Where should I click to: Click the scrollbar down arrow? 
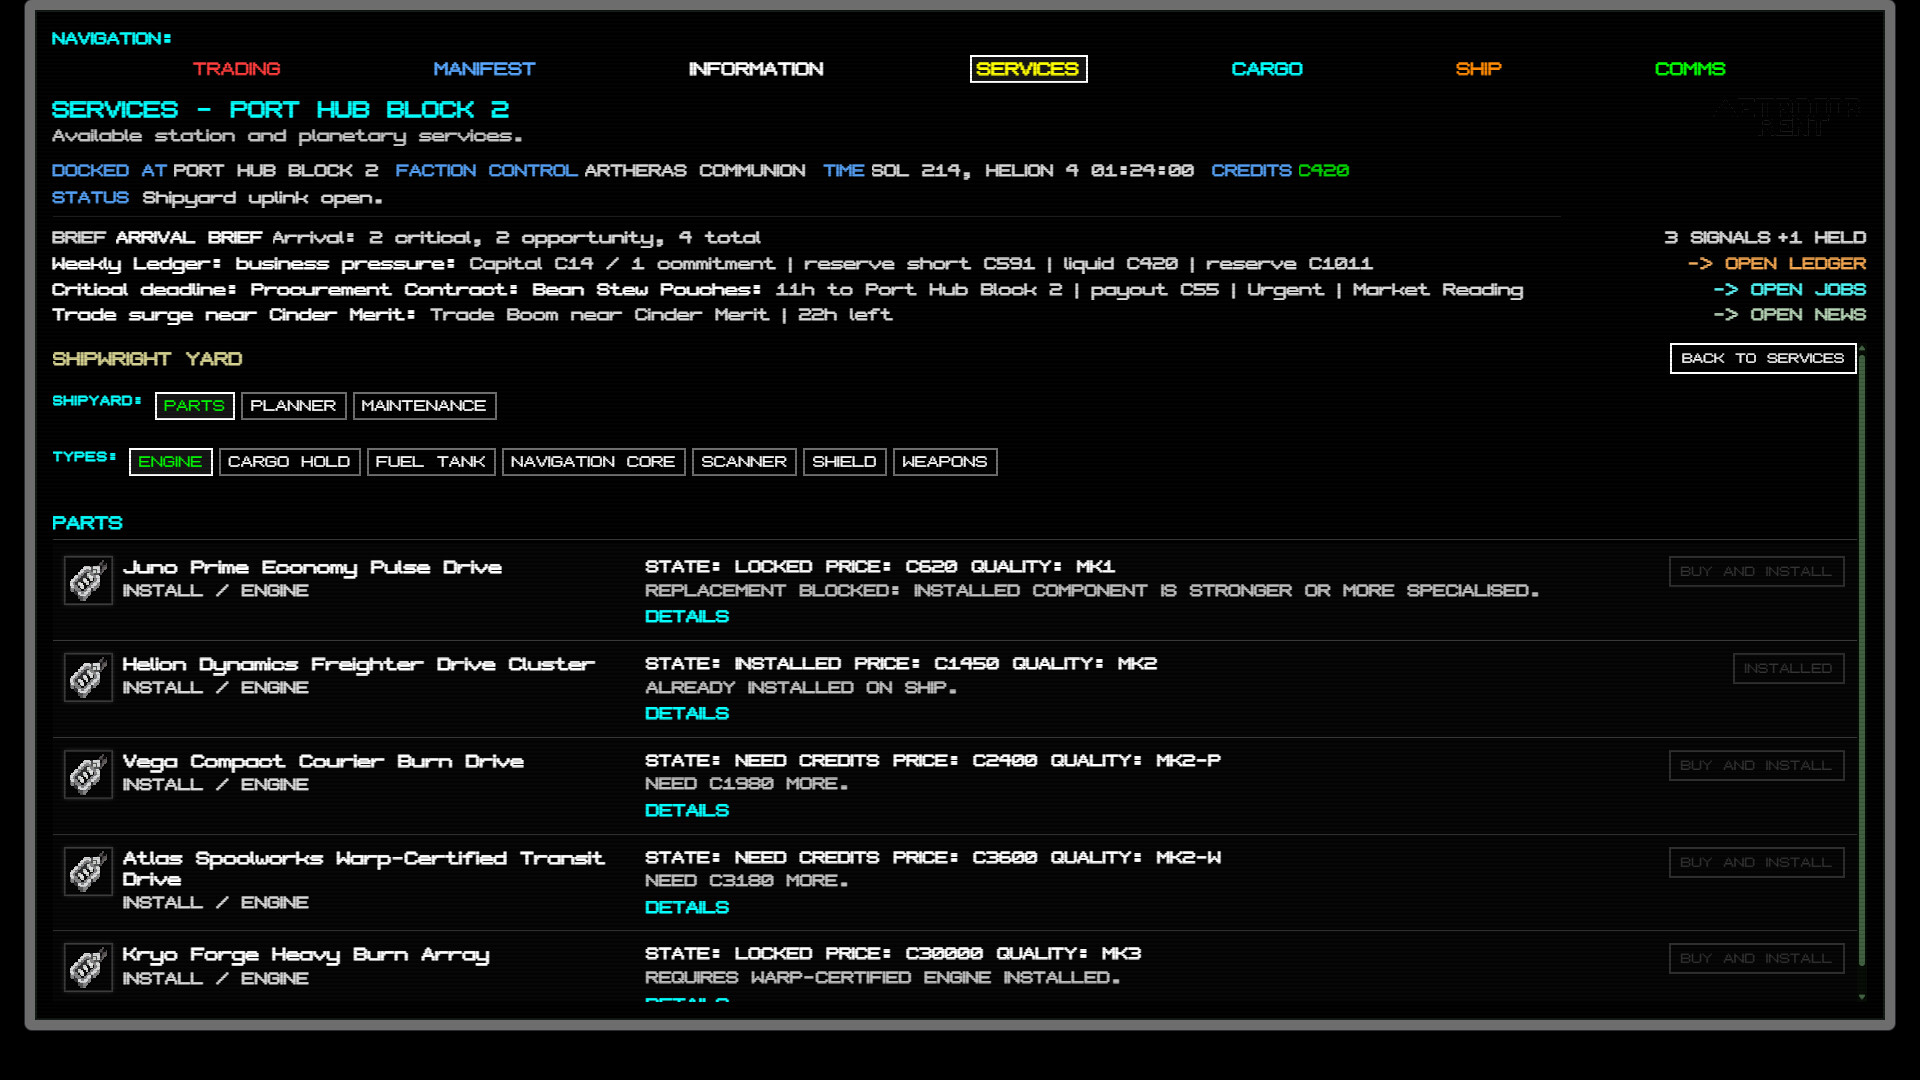[1861, 997]
